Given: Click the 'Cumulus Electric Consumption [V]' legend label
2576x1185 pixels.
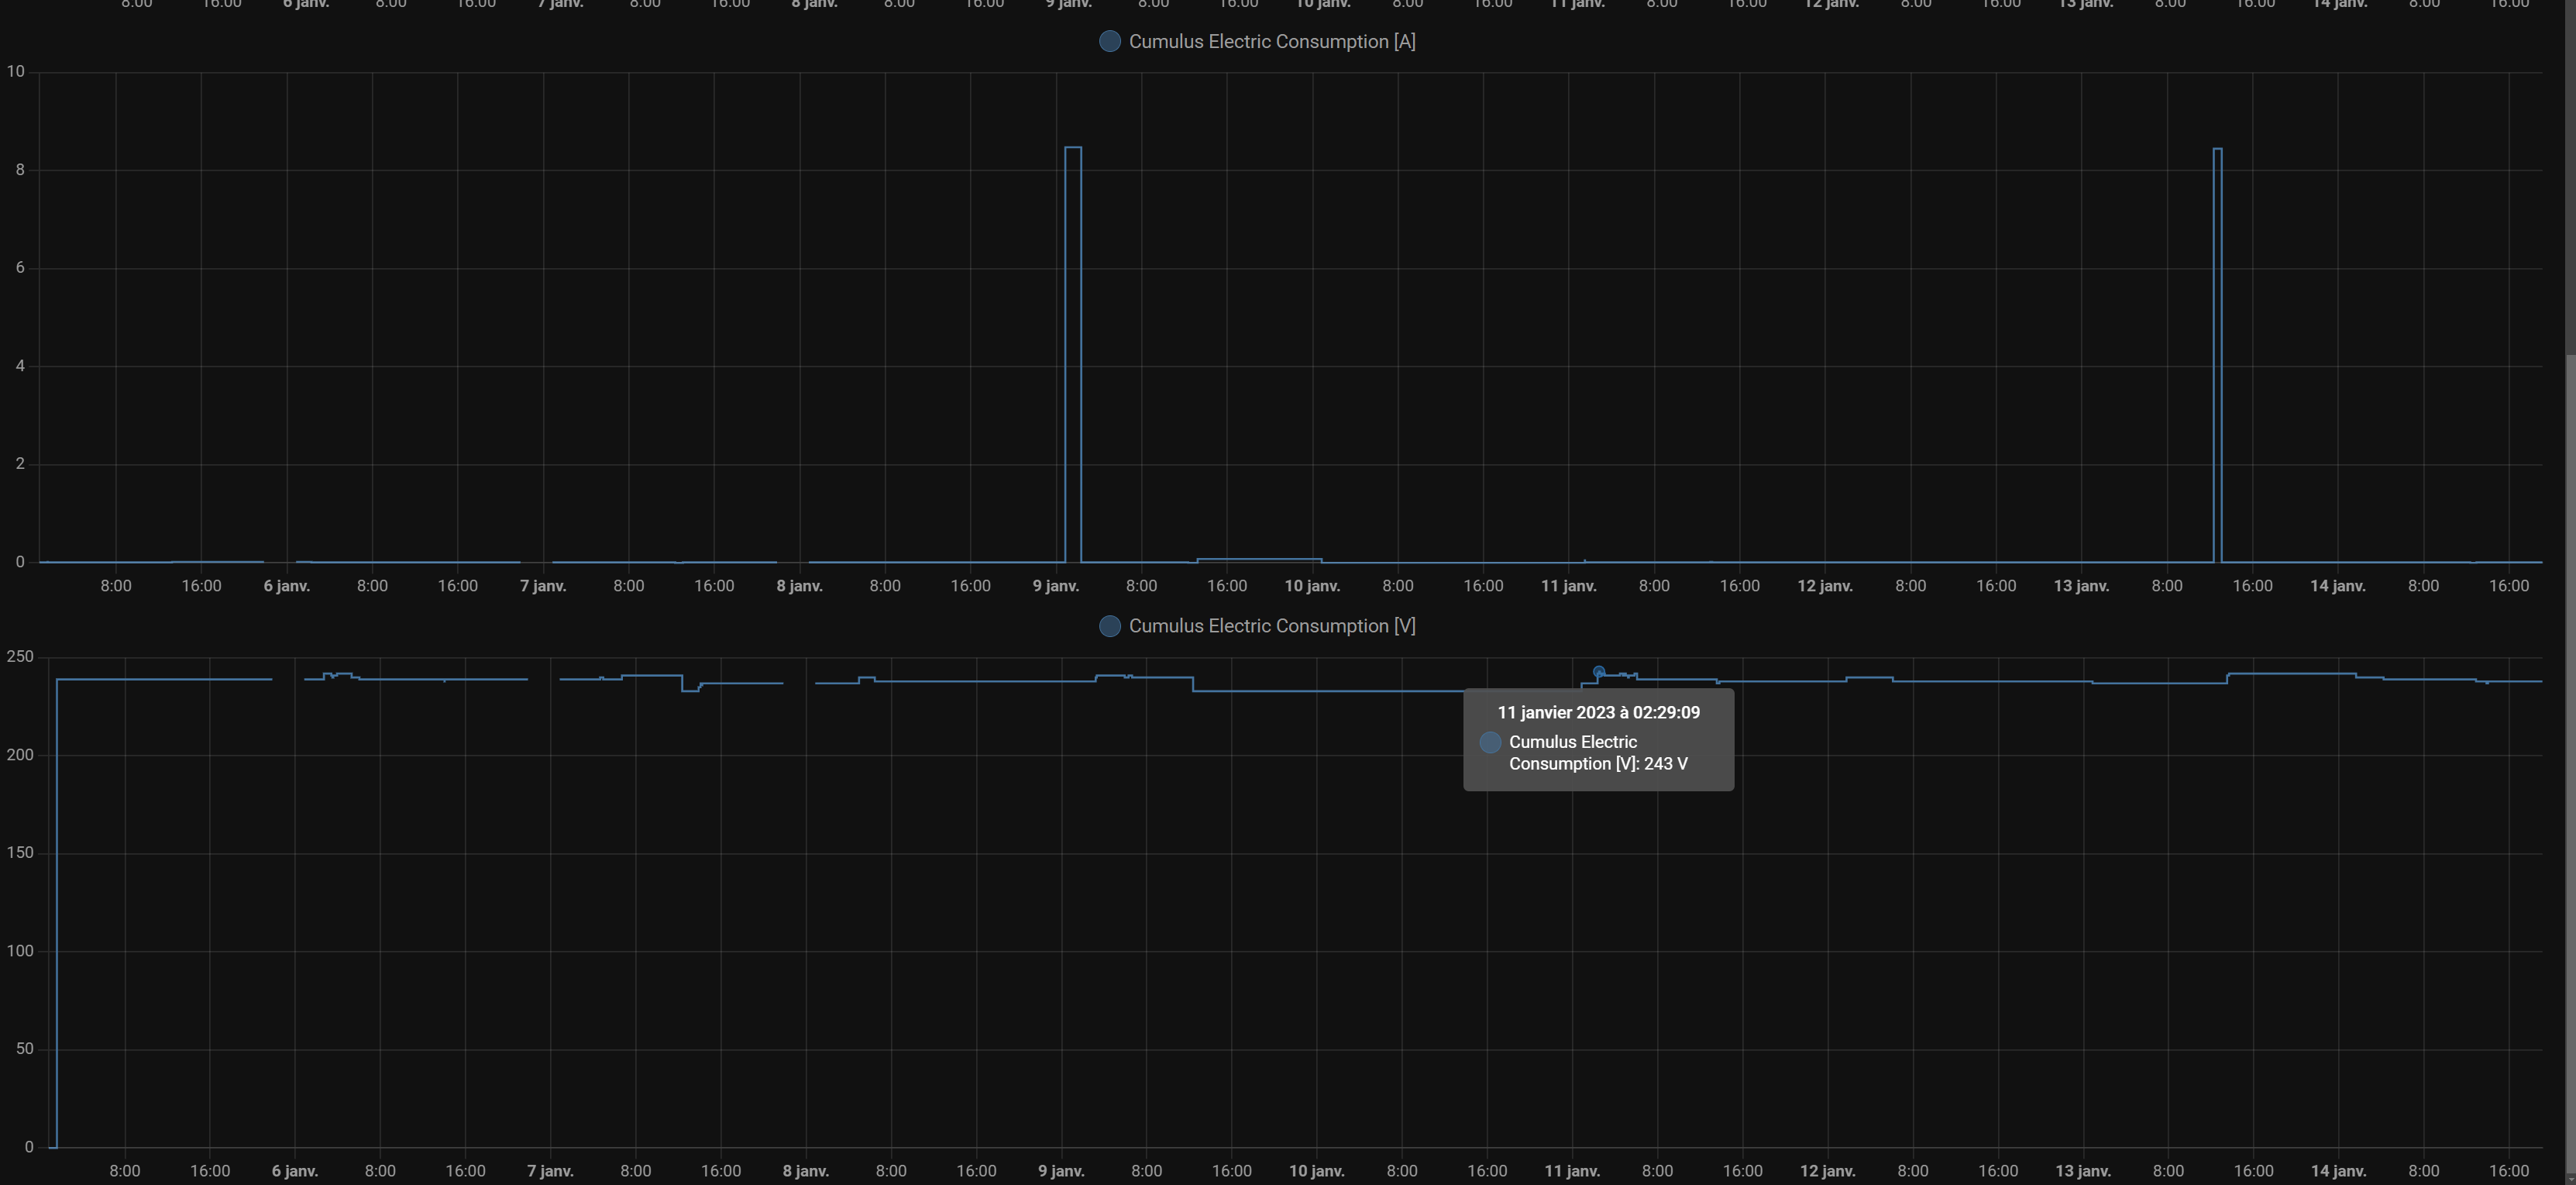Looking at the screenshot, I should [x=1271, y=626].
